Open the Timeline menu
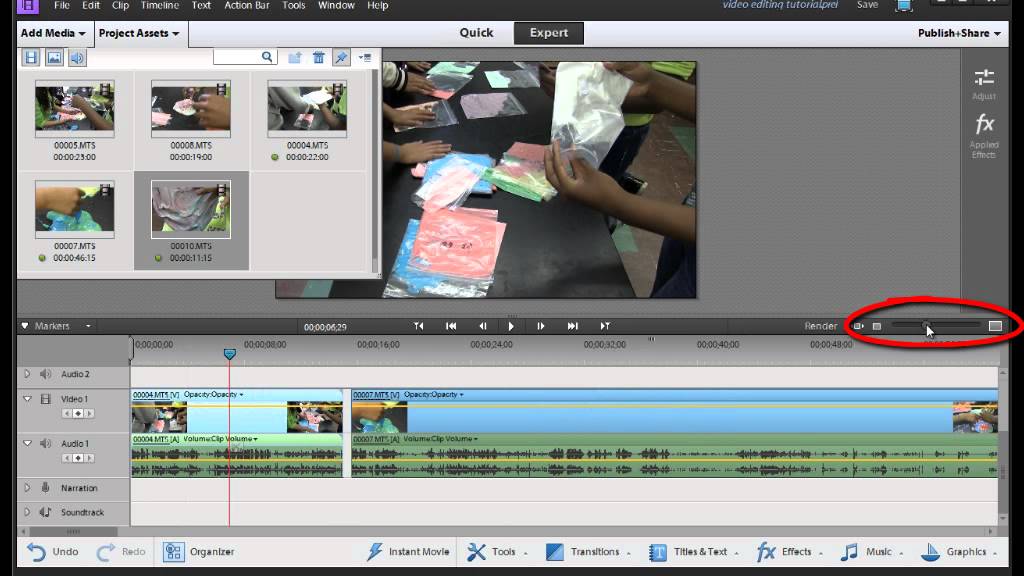The width and height of the screenshot is (1024, 576). click(160, 5)
